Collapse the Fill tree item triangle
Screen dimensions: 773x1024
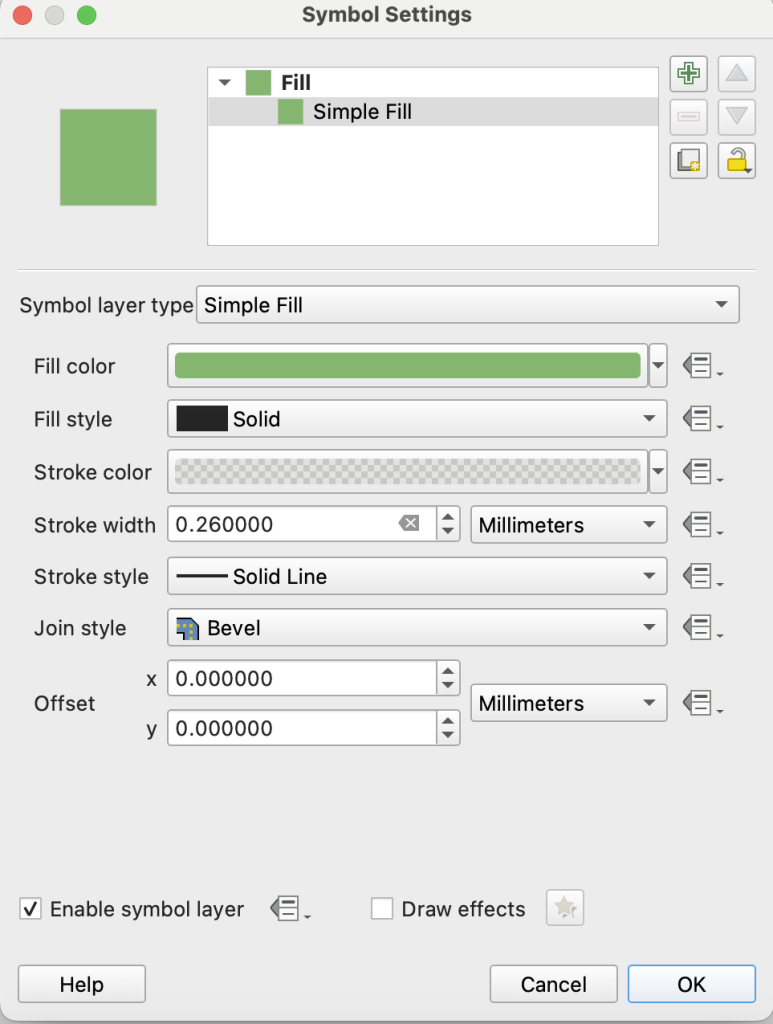point(223,83)
